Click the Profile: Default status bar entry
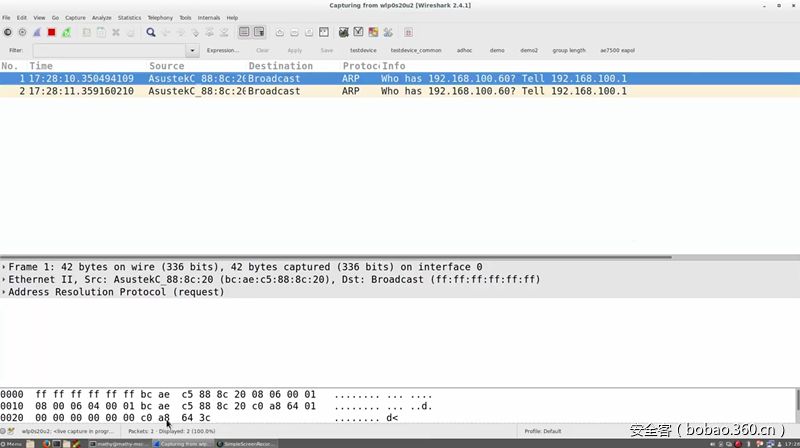Screen dimensions: 800x448 pos(542,431)
